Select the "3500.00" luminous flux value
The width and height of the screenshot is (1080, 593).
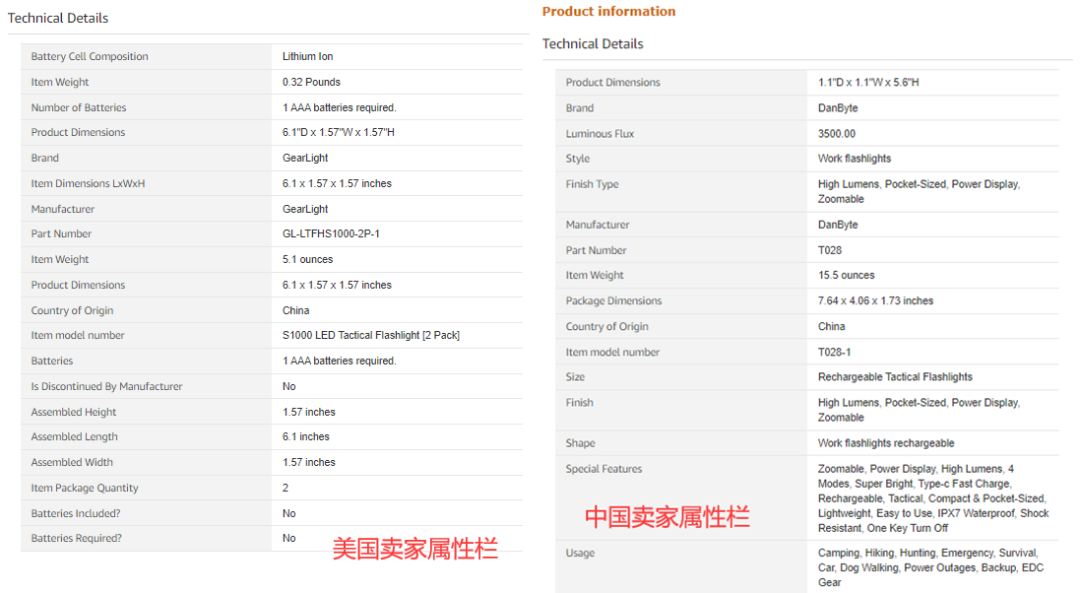tap(836, 134)
